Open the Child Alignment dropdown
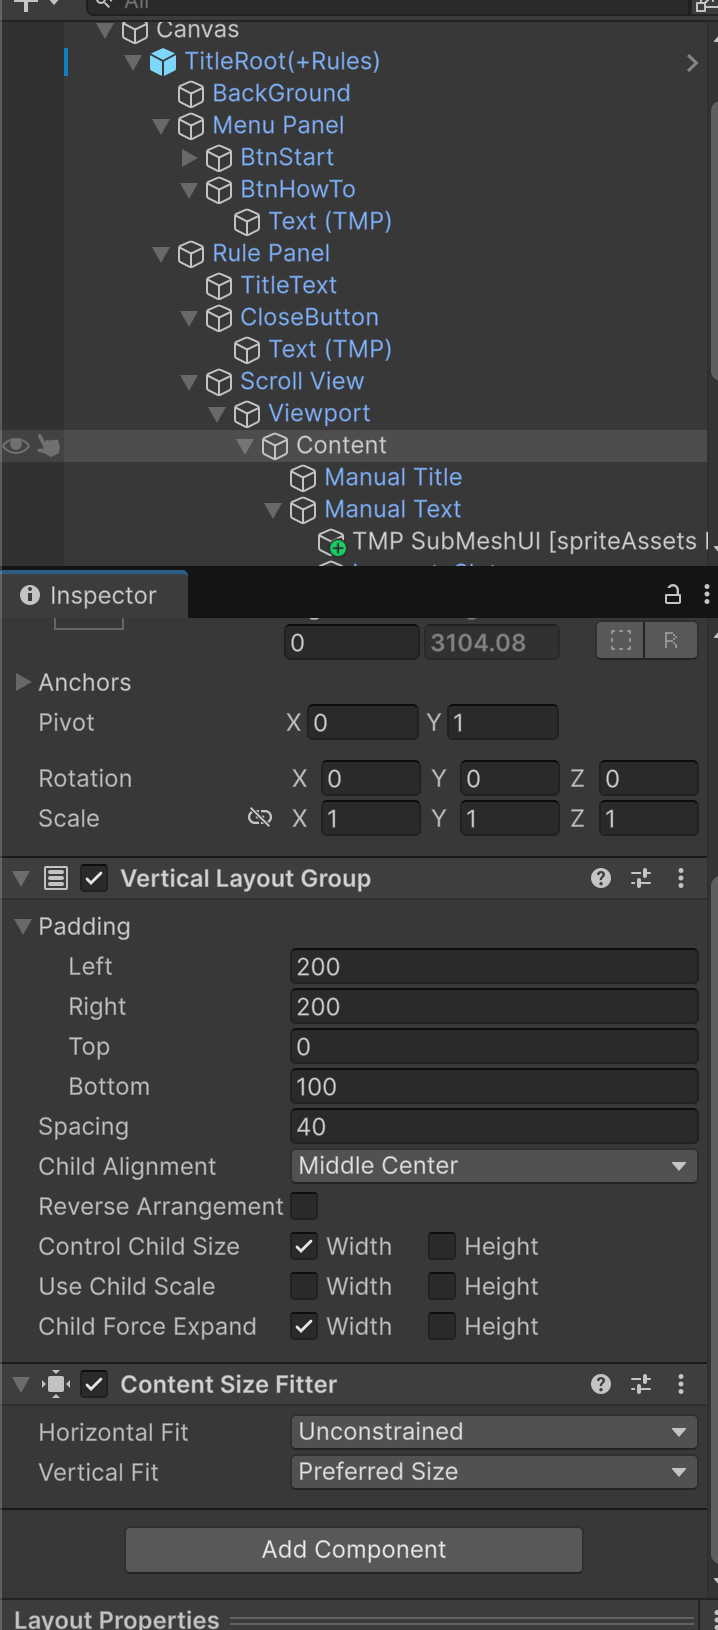 [x=494, y=1166]
